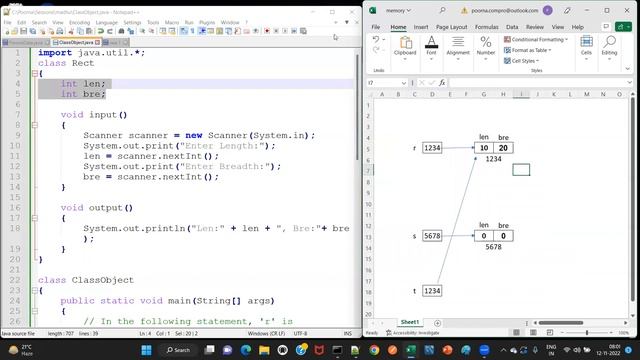This screenshot has height=360, width=640.
Task: Open Windows Start menu
Action: click(x=146, y=350)
